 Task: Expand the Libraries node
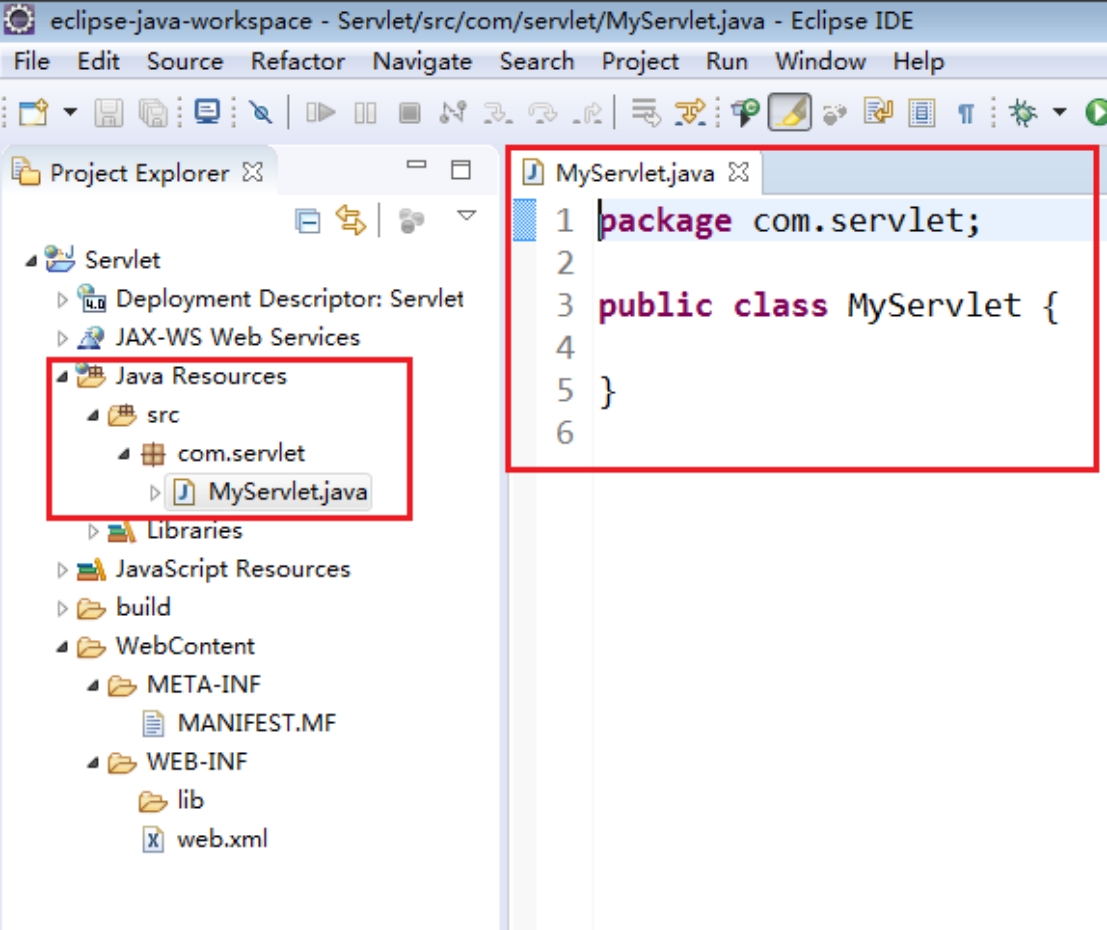[x=92, y=531]
